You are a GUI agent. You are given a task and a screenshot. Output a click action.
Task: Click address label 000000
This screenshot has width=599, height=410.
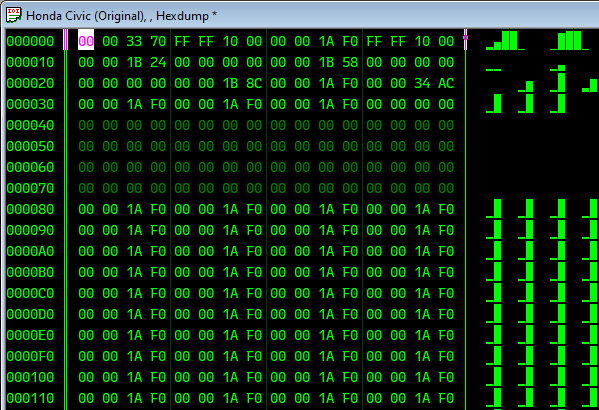pyautogui.click(x=30, y=41)
